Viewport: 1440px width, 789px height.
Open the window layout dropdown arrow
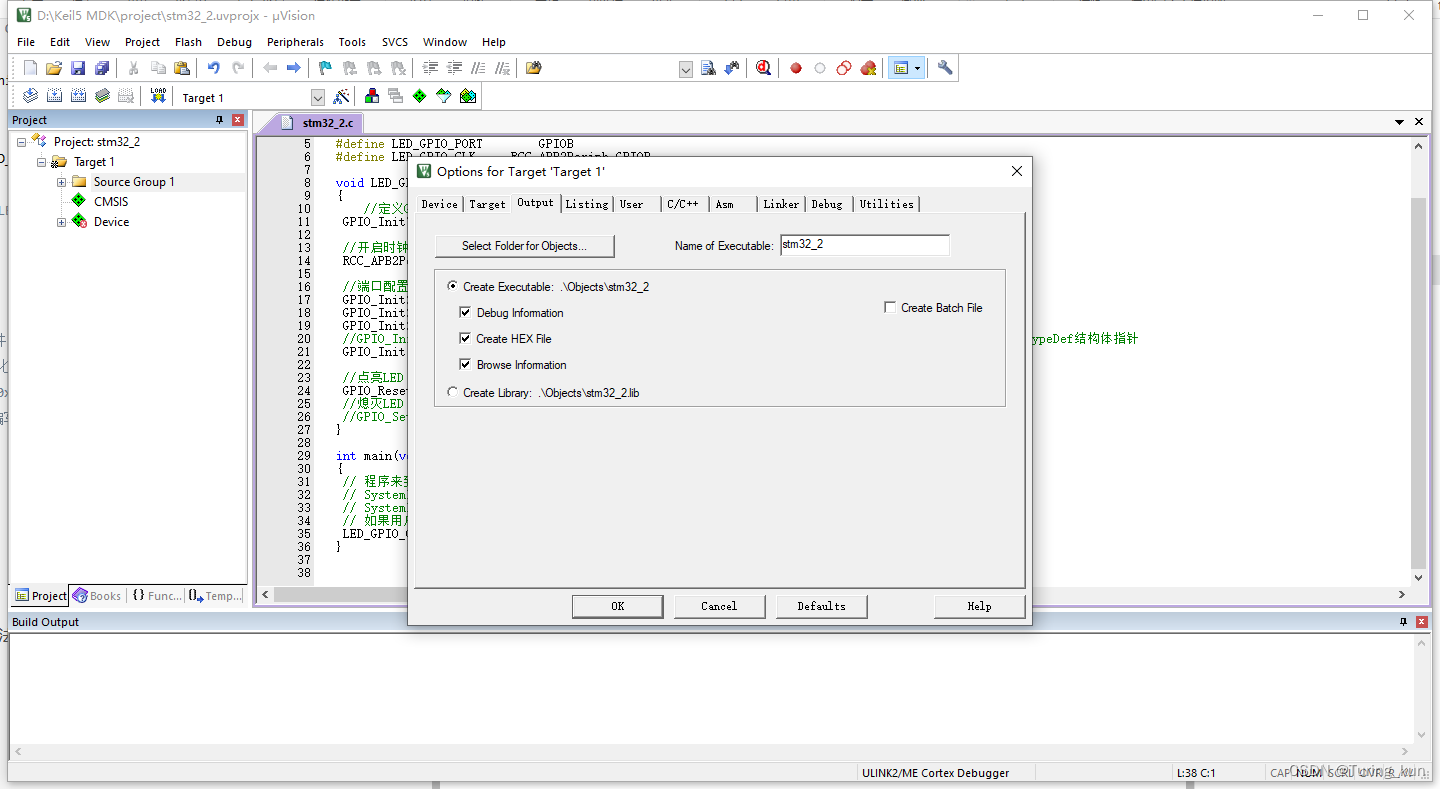[917, 68]
